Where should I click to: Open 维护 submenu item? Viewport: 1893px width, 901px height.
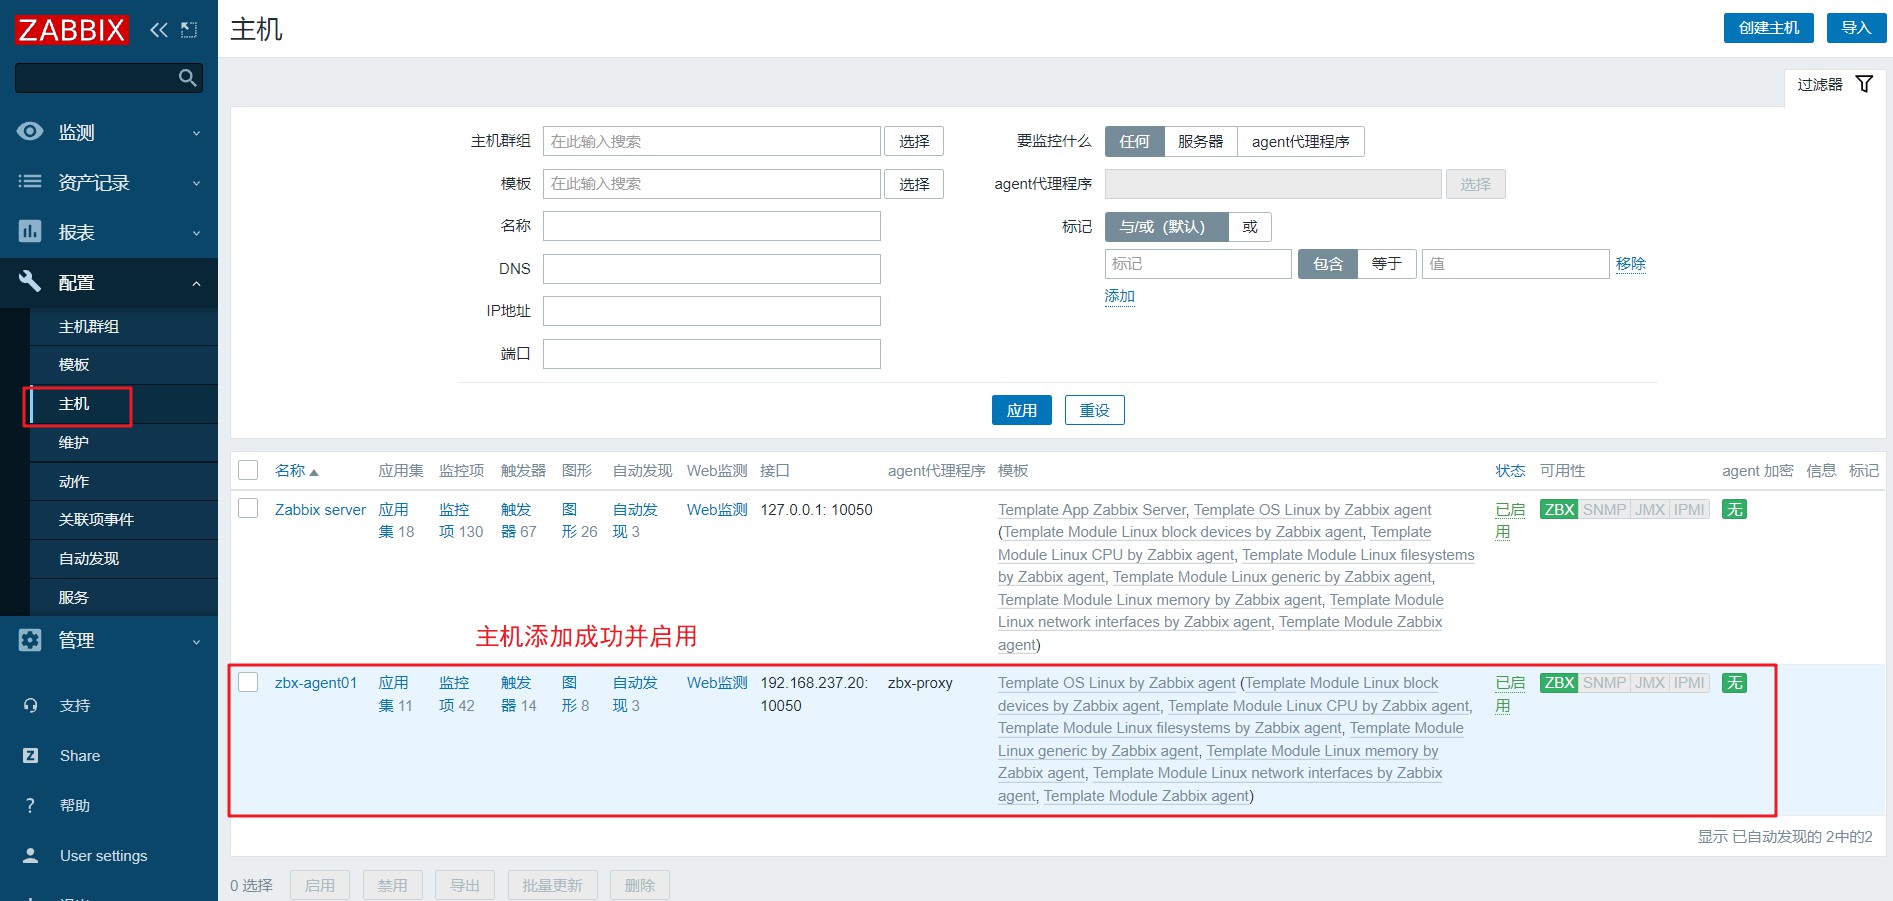(124, 443)
